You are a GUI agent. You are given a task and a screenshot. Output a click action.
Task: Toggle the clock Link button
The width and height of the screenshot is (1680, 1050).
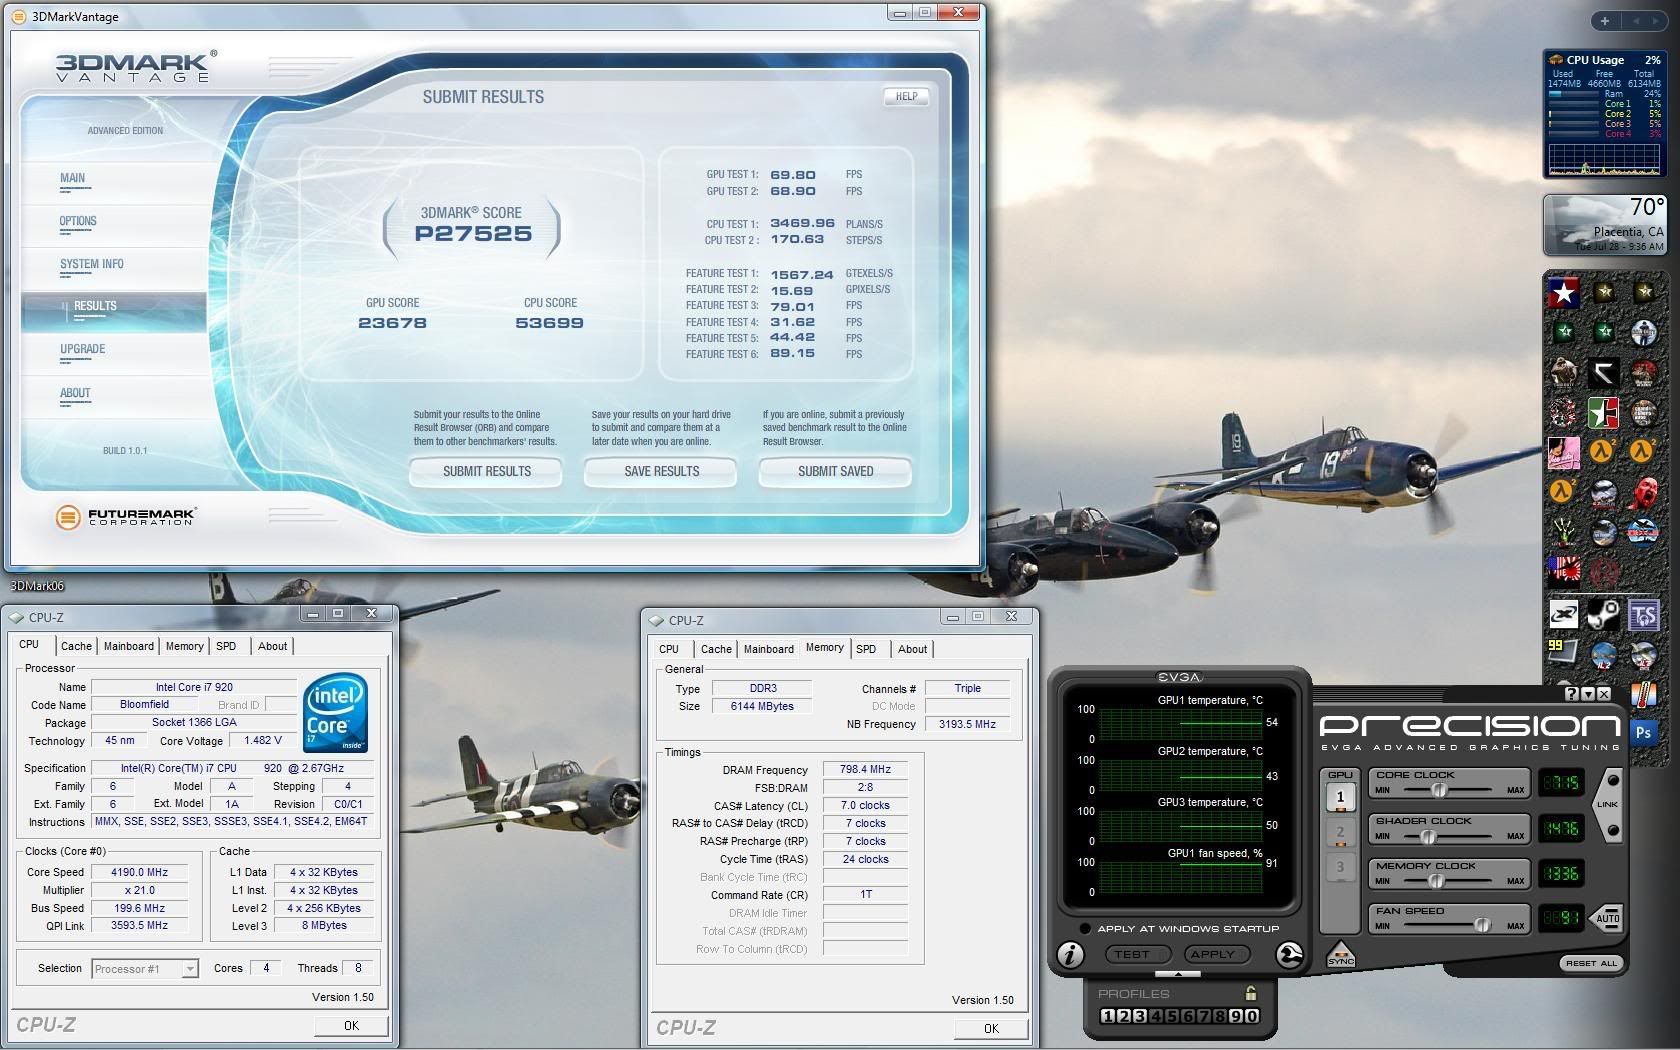click(x=1609, y=804)
